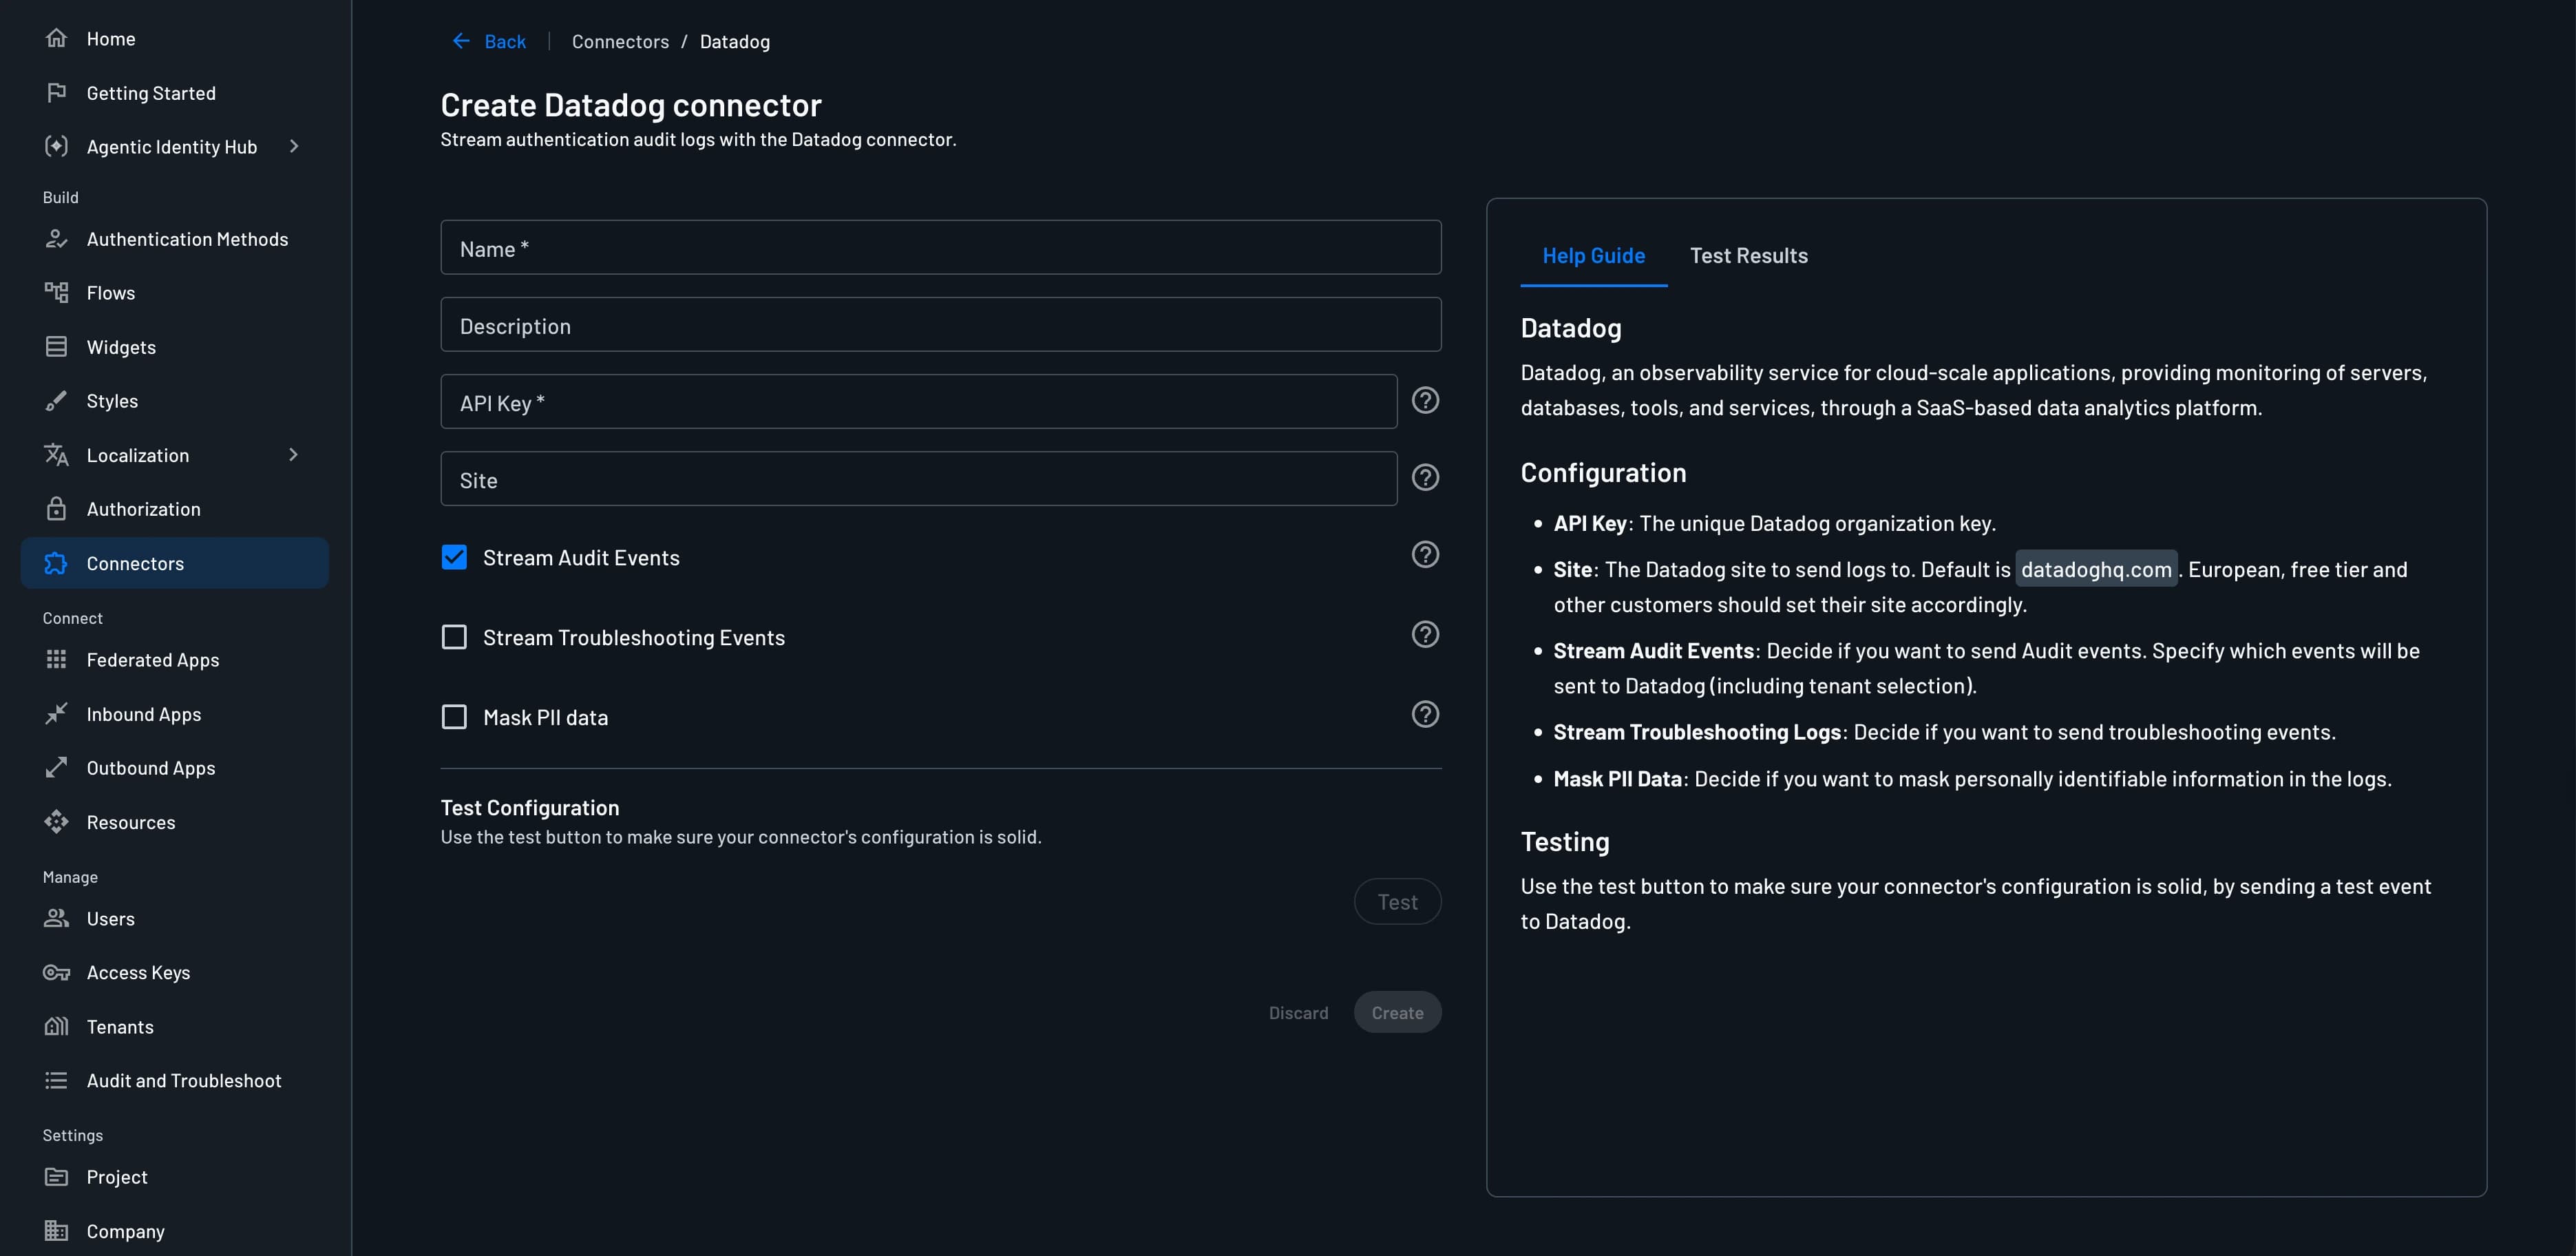Click the datadoghq.com code text
Image resolution: width=2576 pixels, height=1256 pixels.
[2096, 569]
